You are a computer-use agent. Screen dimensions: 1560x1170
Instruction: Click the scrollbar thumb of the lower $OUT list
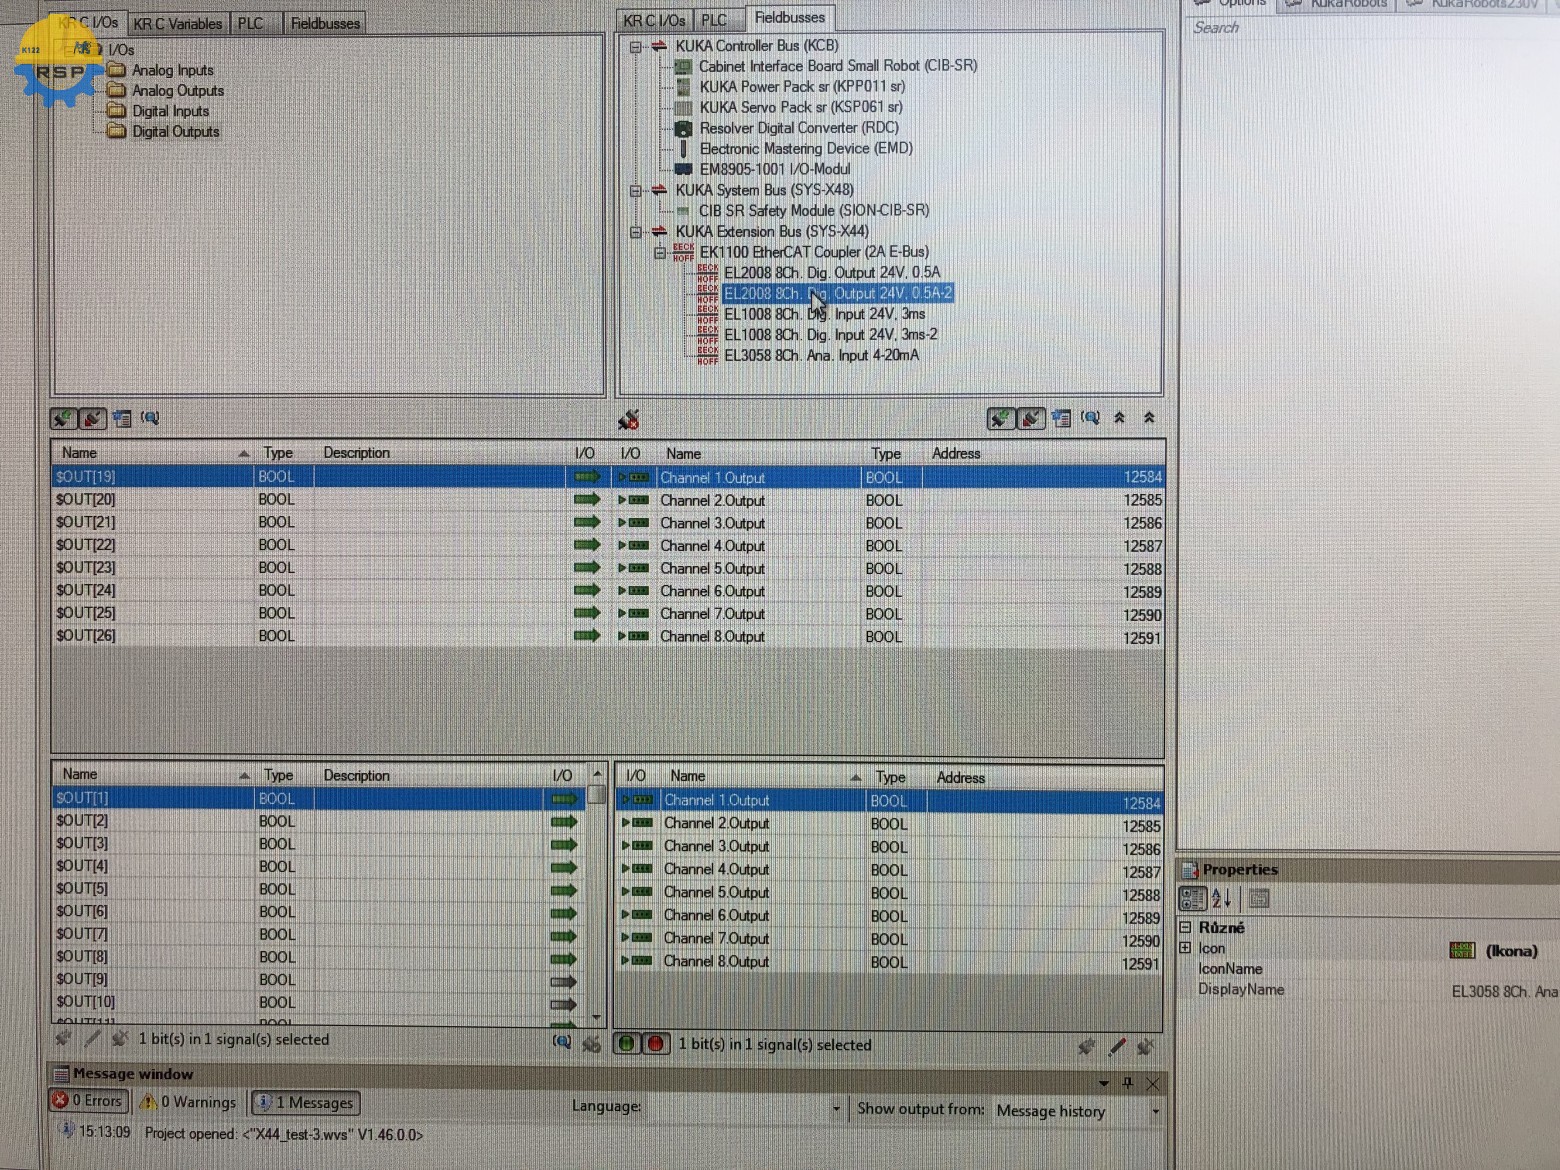tap(597, 795)
